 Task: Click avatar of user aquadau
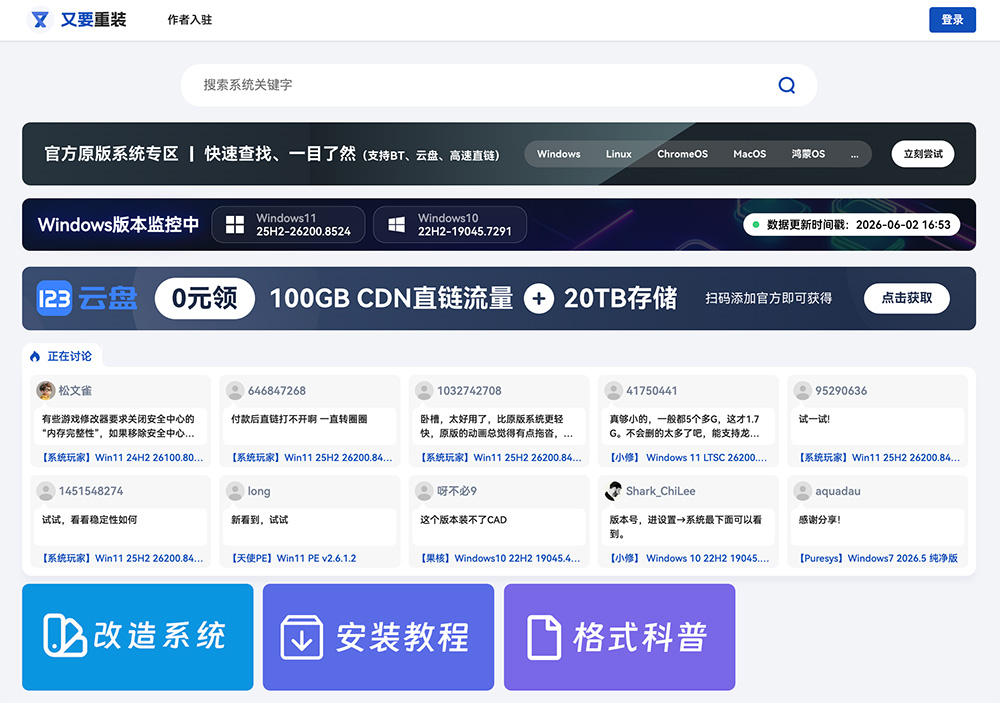[802, 491]
